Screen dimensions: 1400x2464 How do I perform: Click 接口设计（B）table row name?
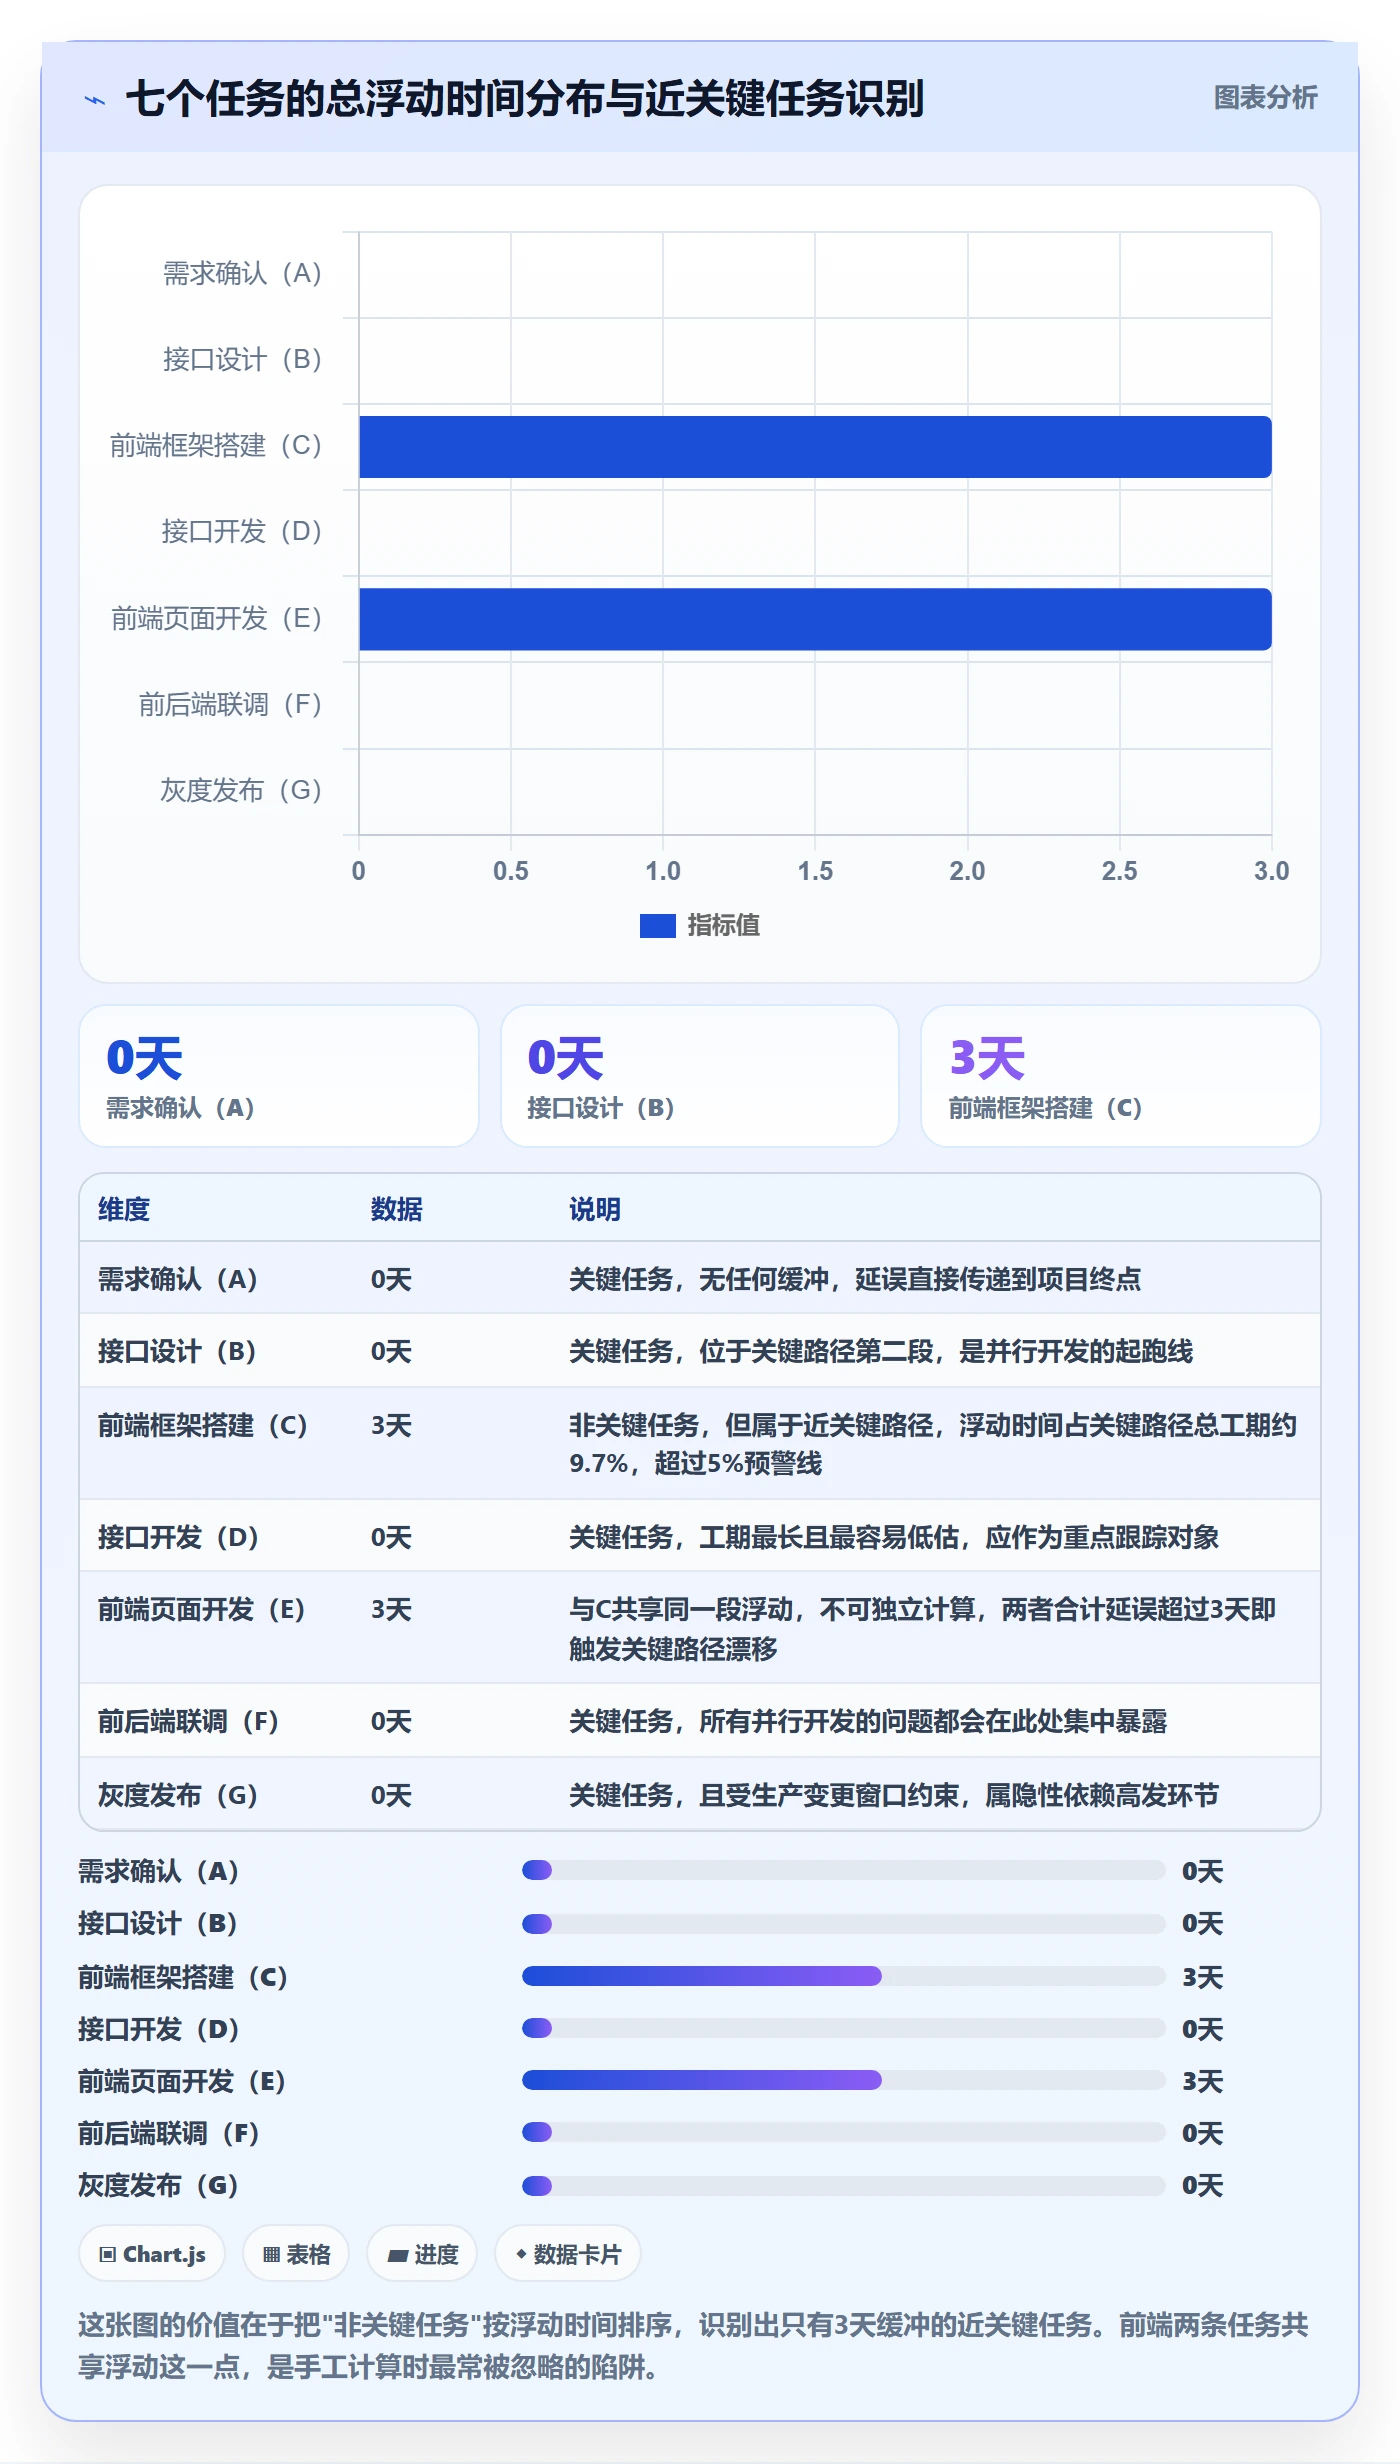(177, 1351)
